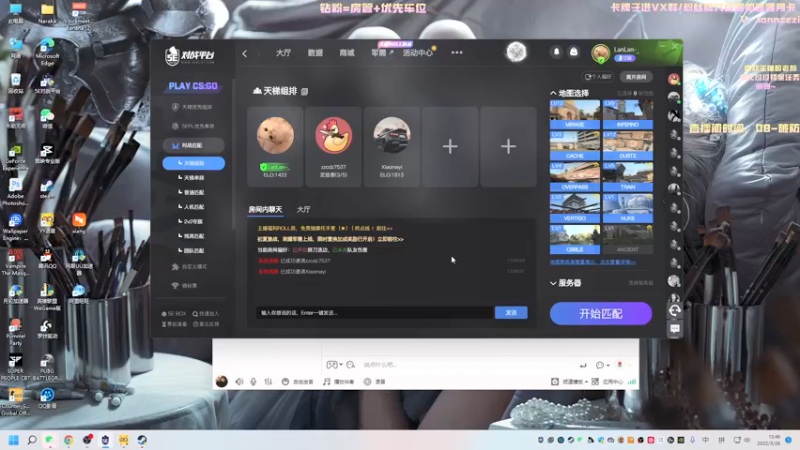Screen dimensions: 800x450
Task: Click the room chat message input field
Action: pos(374,313)
